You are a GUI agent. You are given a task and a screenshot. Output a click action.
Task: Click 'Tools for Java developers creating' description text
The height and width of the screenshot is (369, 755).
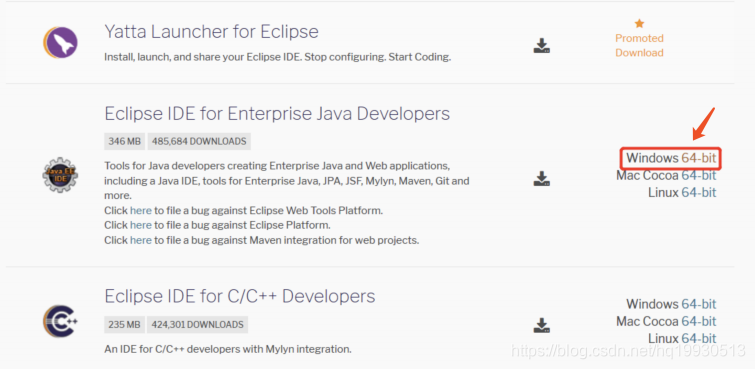[287, 181]
